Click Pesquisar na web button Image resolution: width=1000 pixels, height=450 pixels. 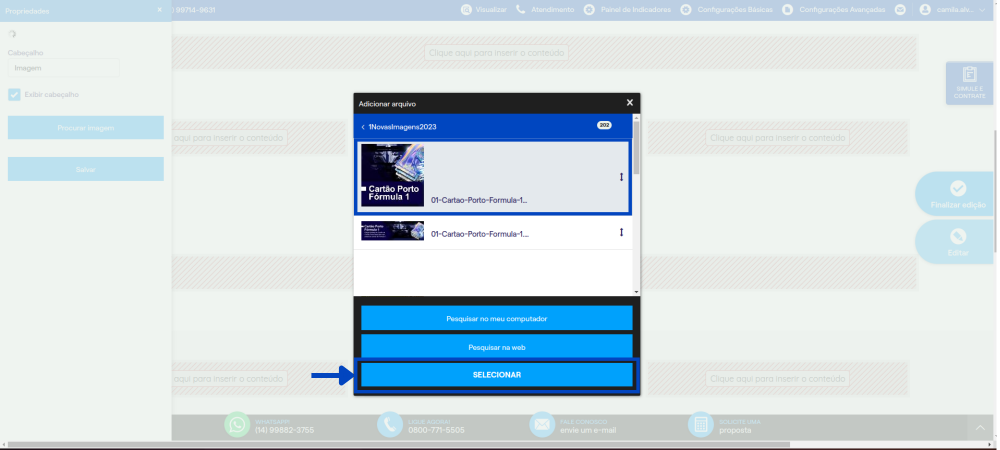497,347
